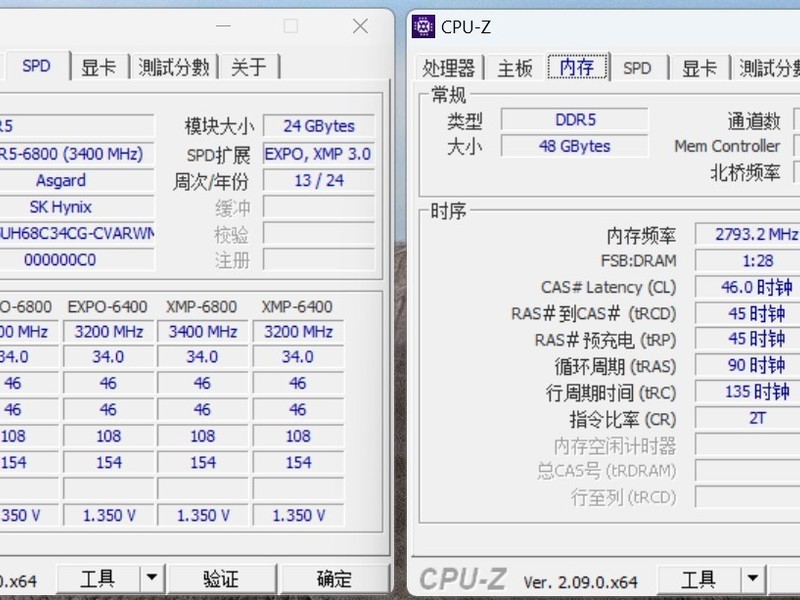Click the EXPO-6400 column header
Screen dimensions: 800x600
coord(108,307)
